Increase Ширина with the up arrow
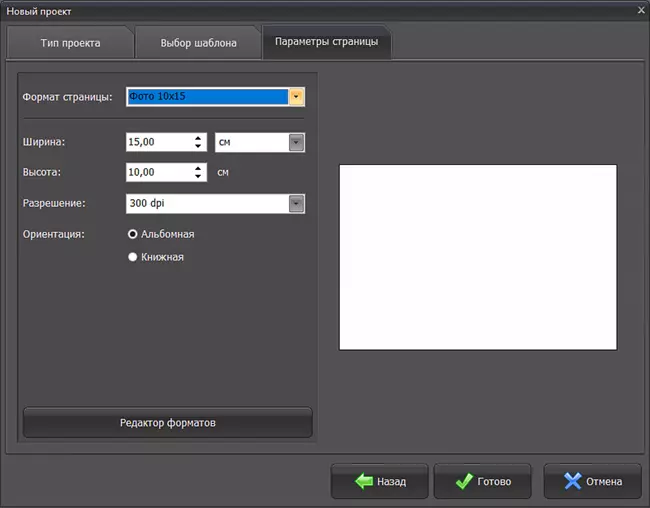The image size is (650, 508). coord(198,139)
